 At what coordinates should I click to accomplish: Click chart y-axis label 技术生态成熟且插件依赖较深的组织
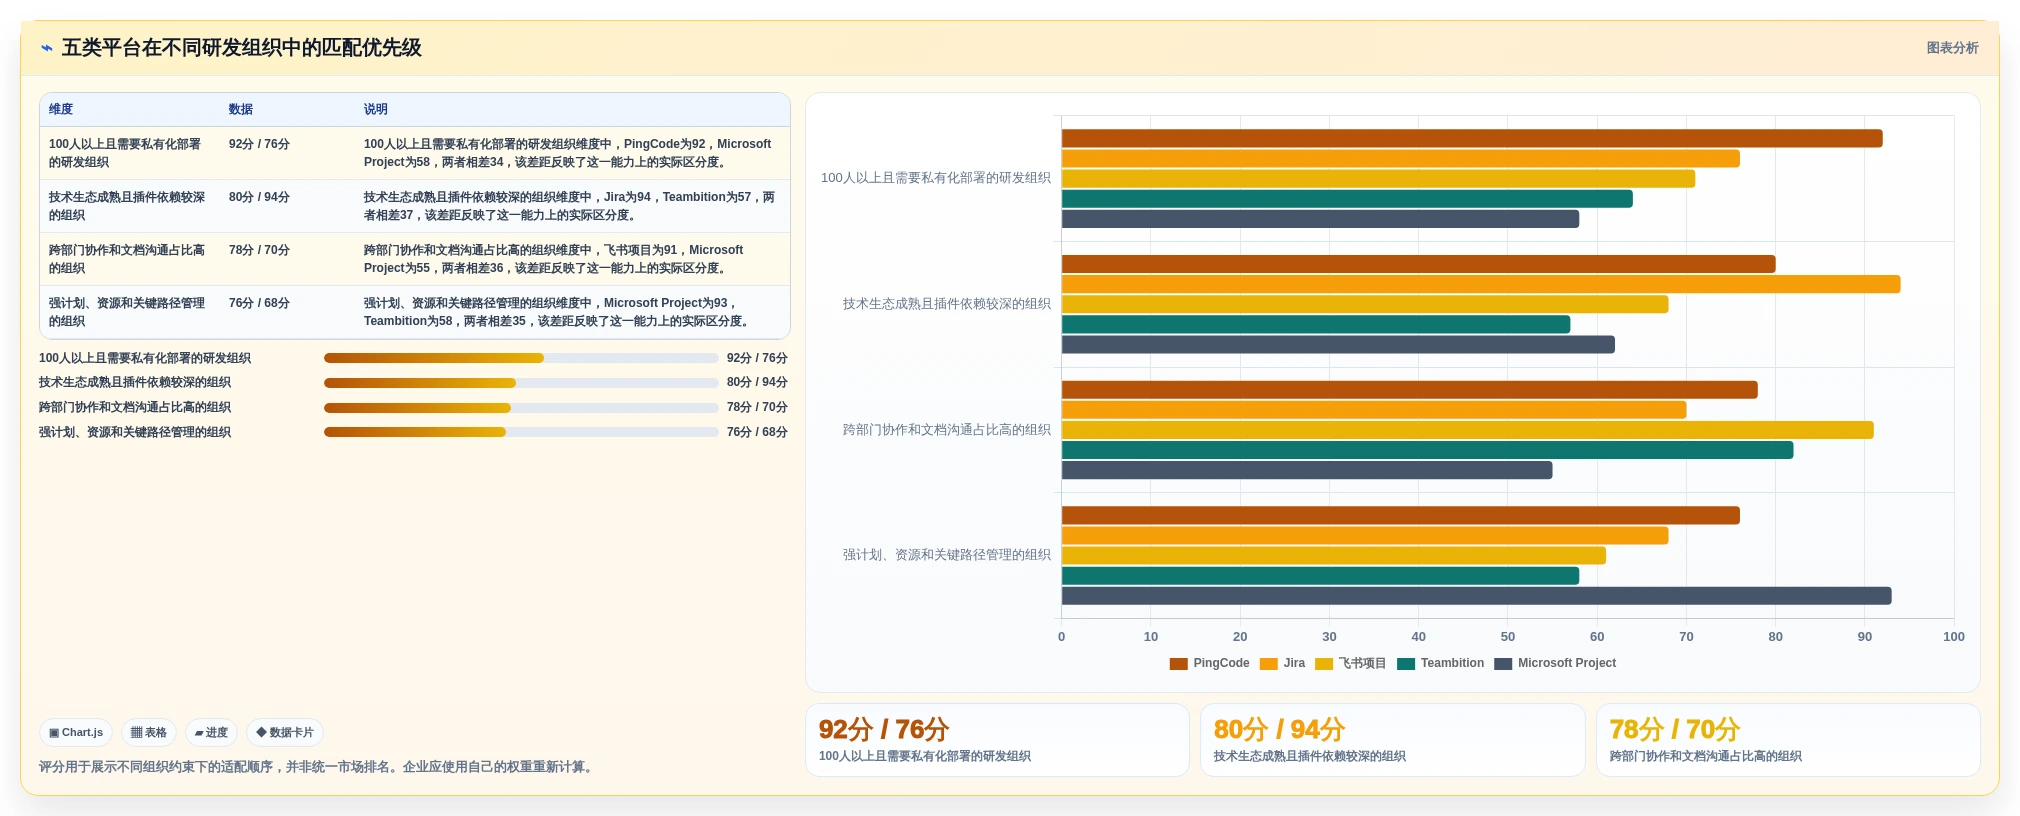pos(946,304)
